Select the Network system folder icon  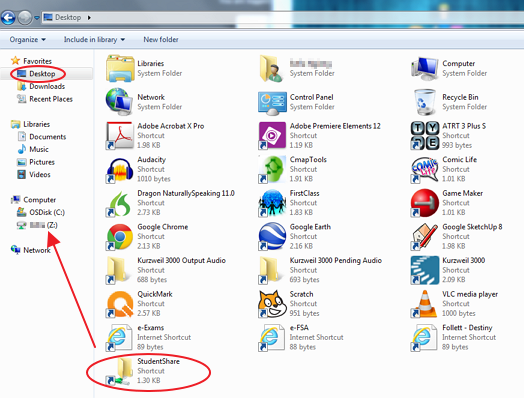point(119,102)
